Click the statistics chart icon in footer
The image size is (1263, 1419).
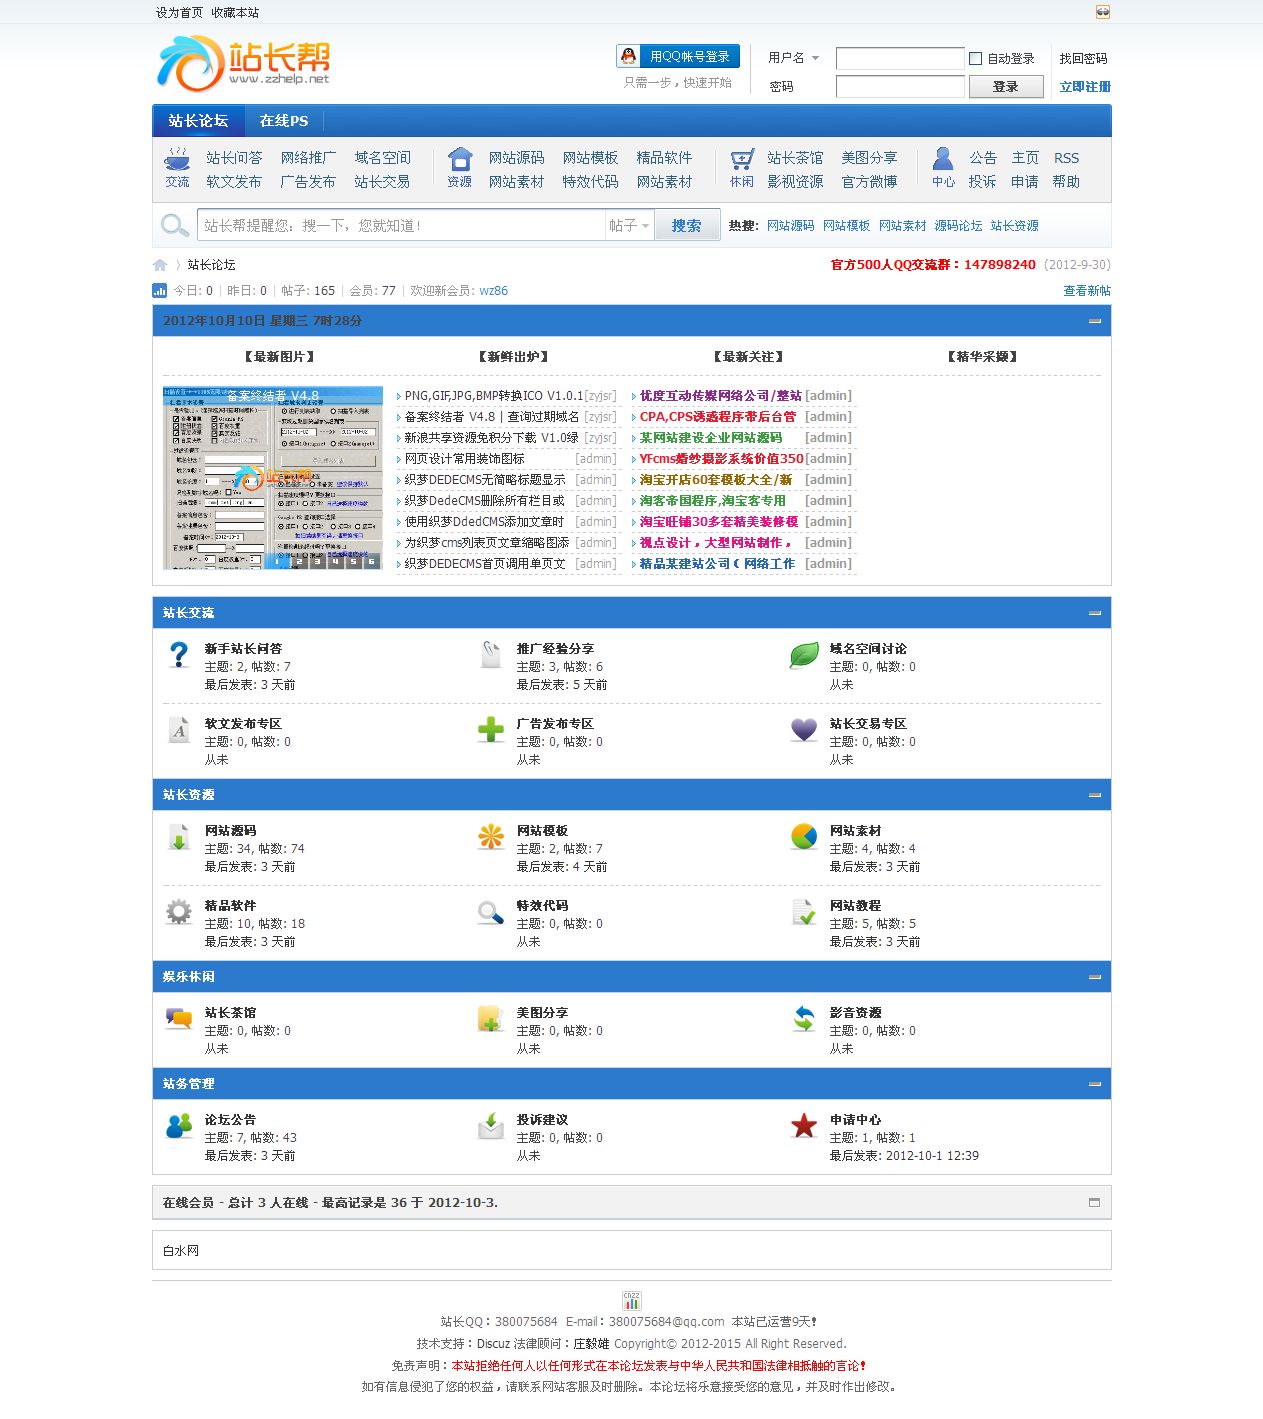631,1300
